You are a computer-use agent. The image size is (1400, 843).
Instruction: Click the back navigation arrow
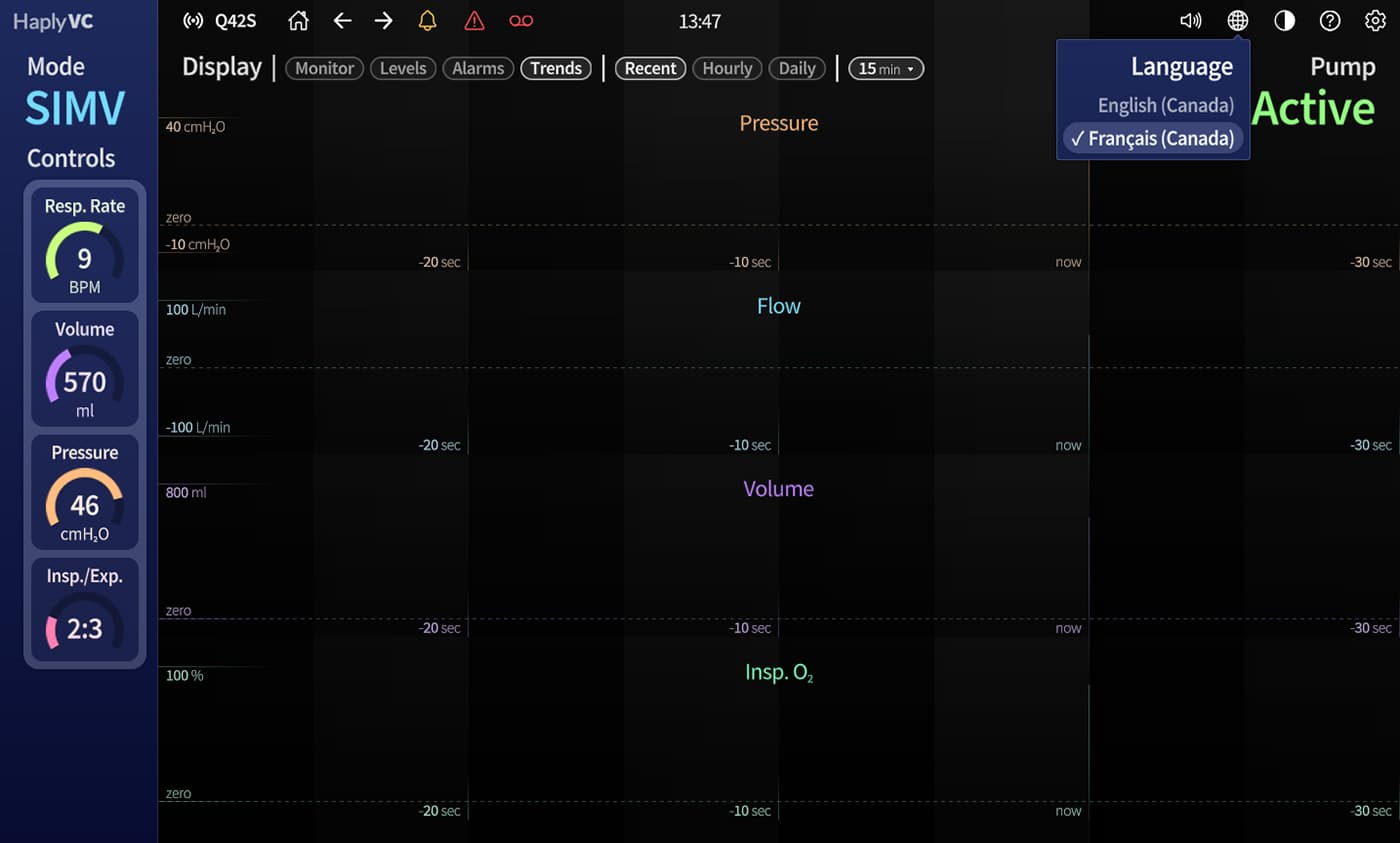[342, 20]
